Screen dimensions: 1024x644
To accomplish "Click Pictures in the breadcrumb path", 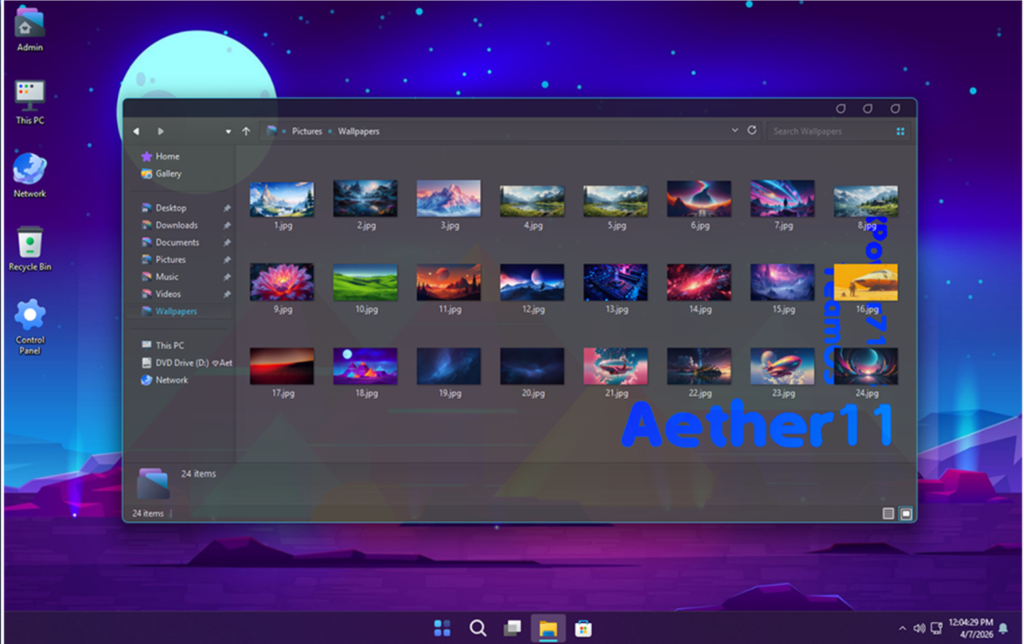I will tap(307, 131).
